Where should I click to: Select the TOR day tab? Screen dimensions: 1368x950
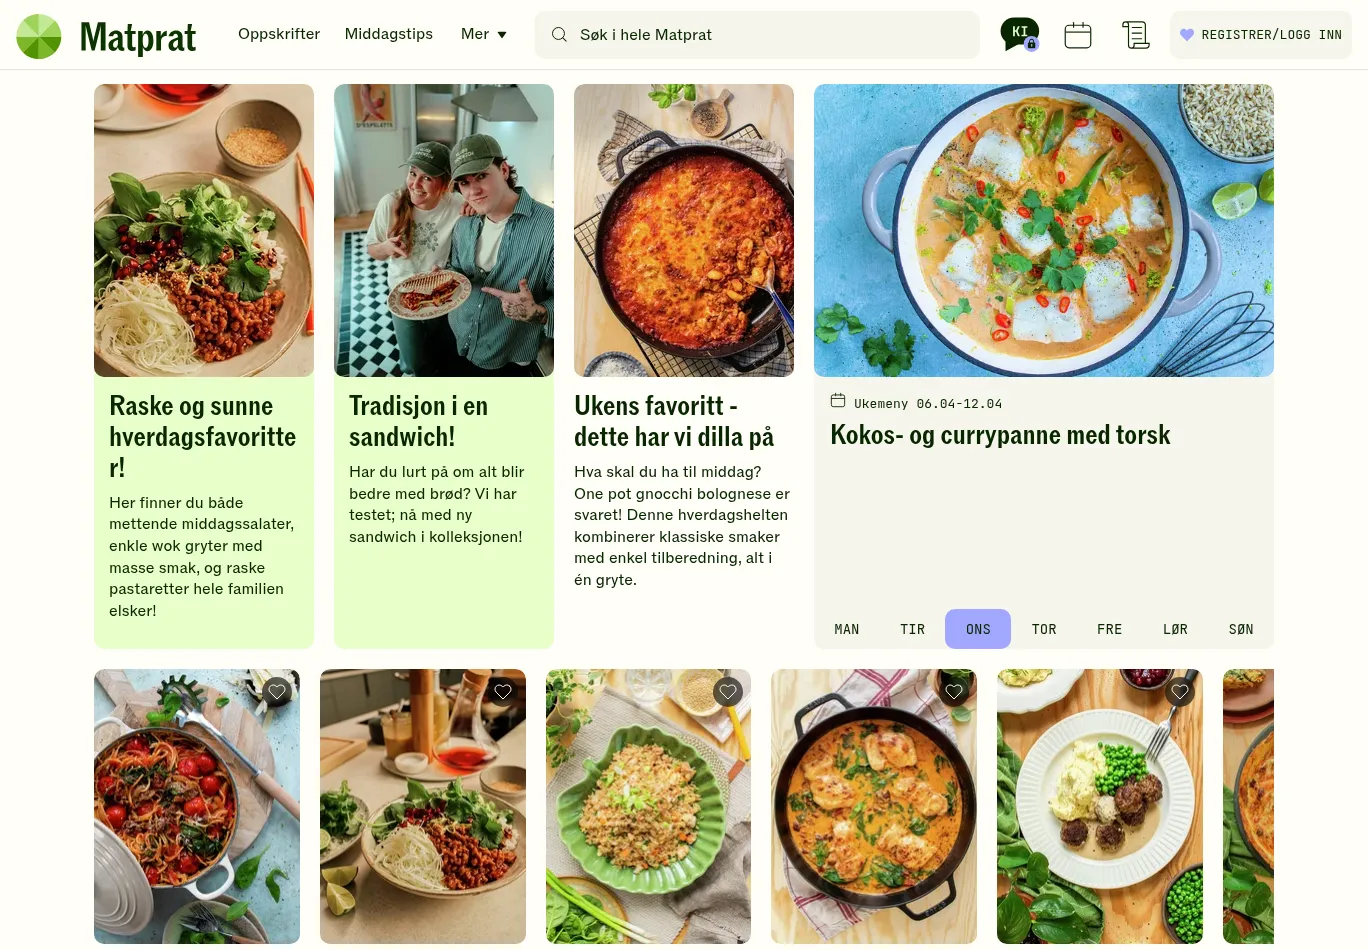pos(1044,629)
